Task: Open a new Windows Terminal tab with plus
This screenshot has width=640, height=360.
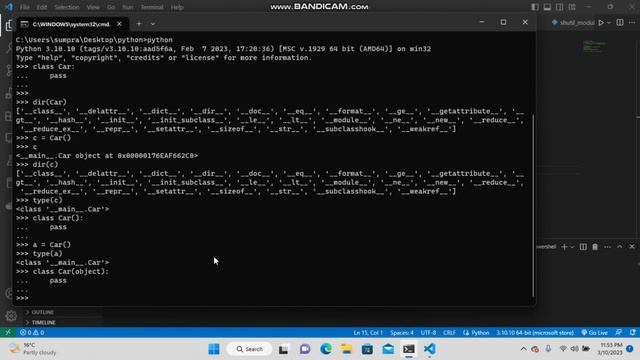Action: pos(139,24)
